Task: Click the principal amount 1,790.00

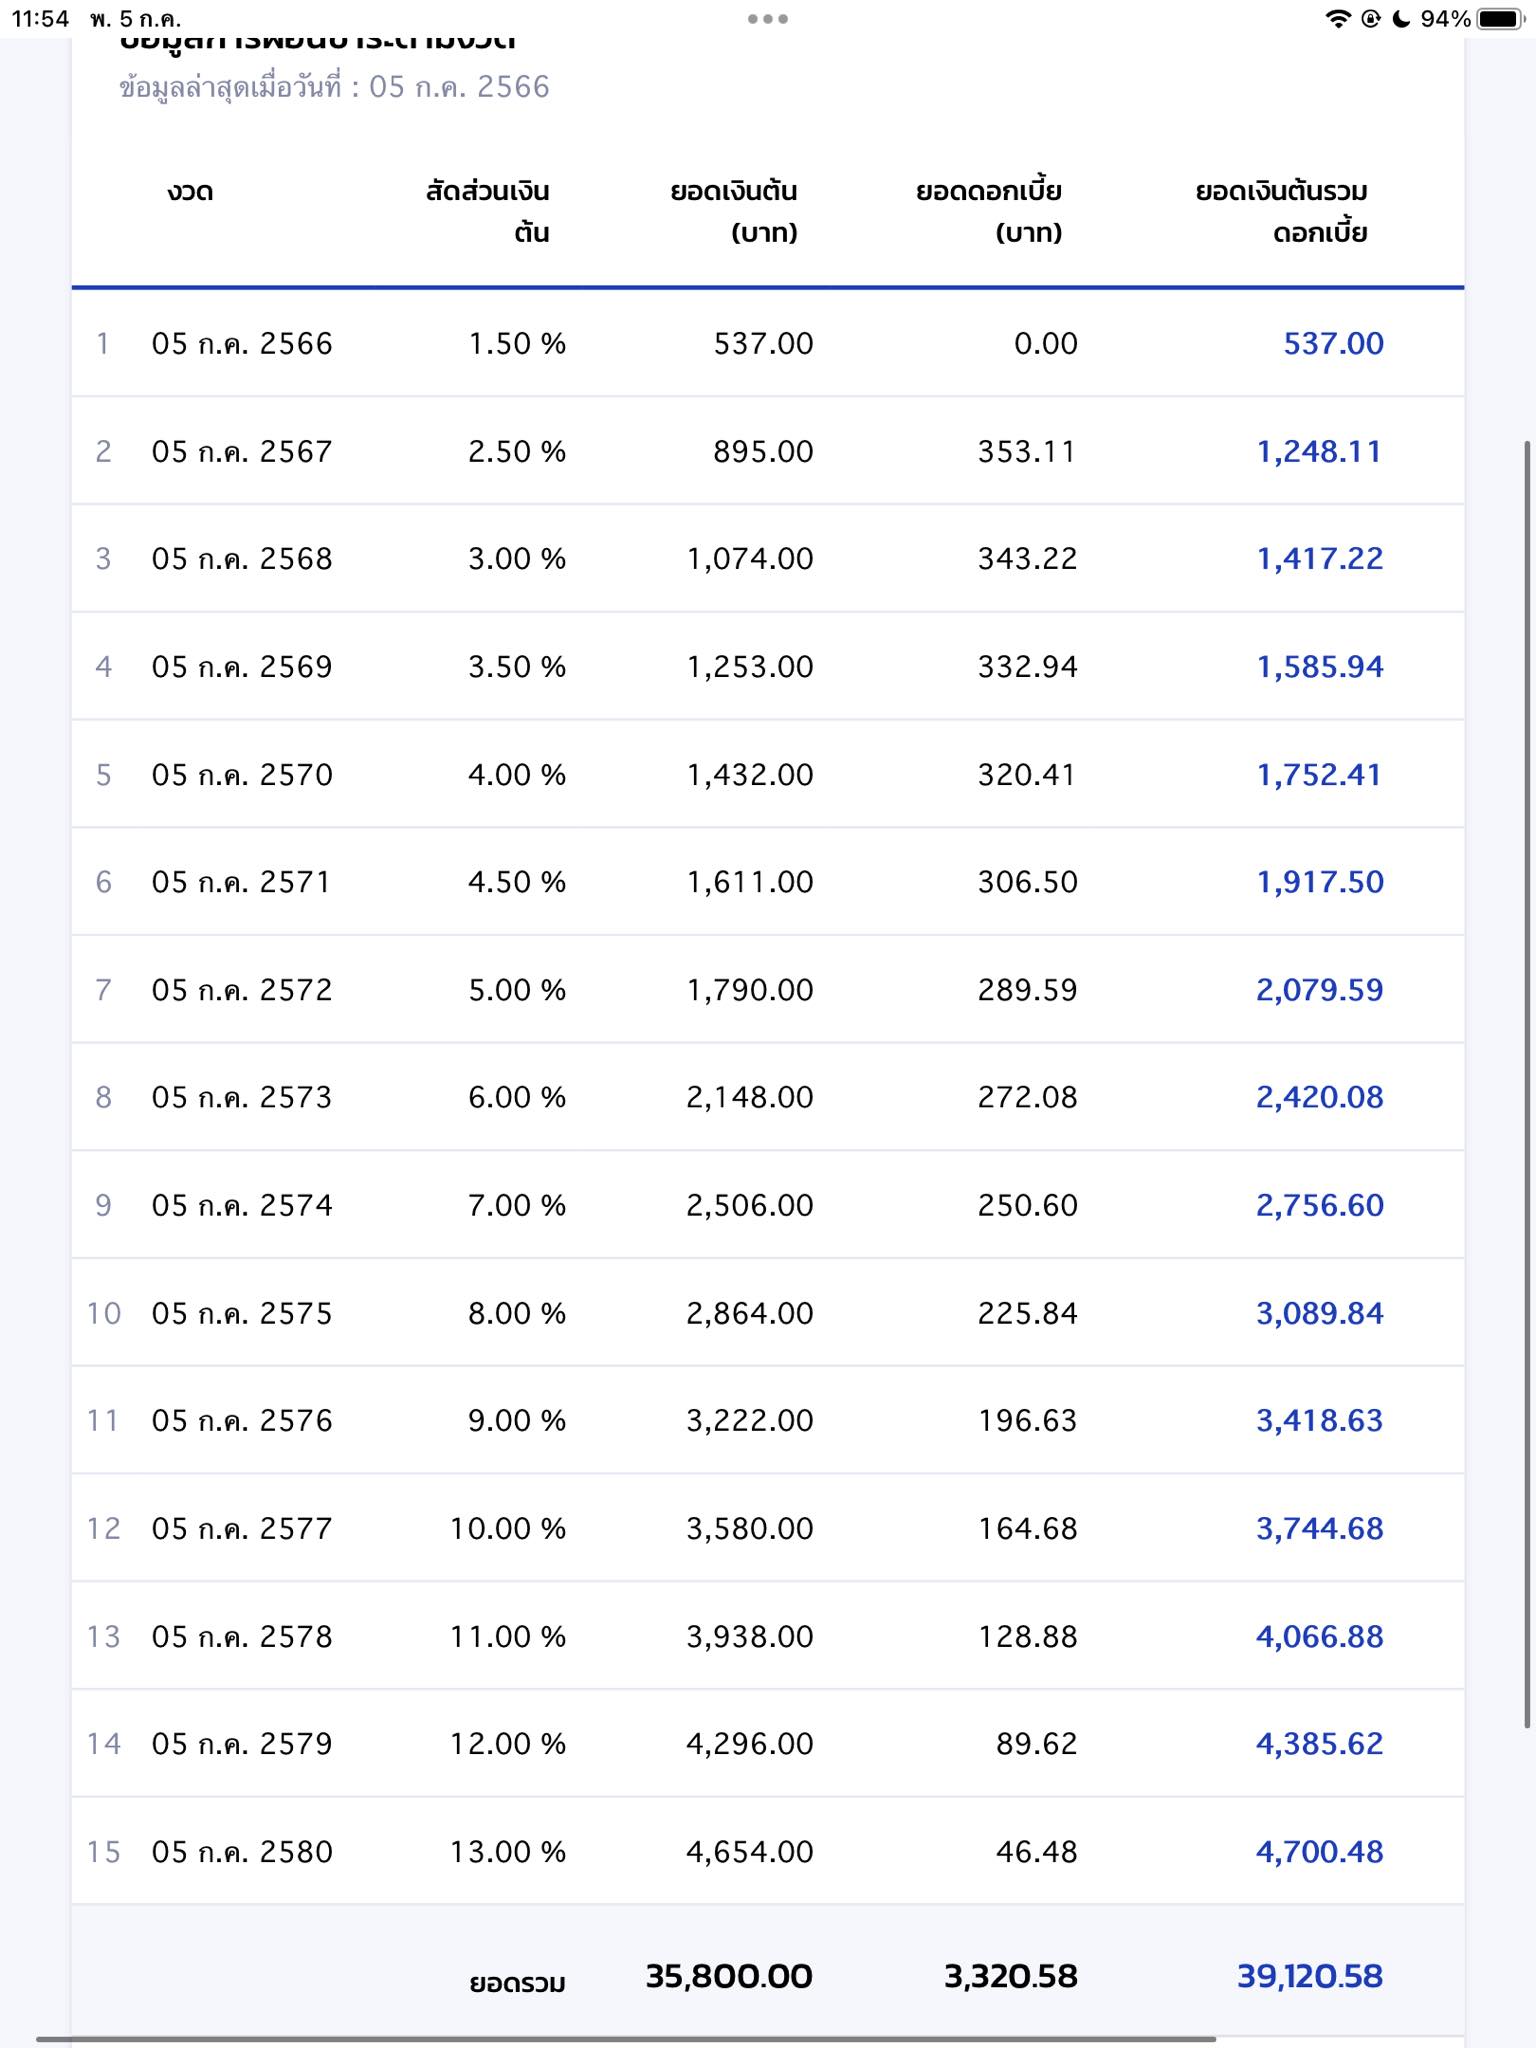Action: point(750,989)
